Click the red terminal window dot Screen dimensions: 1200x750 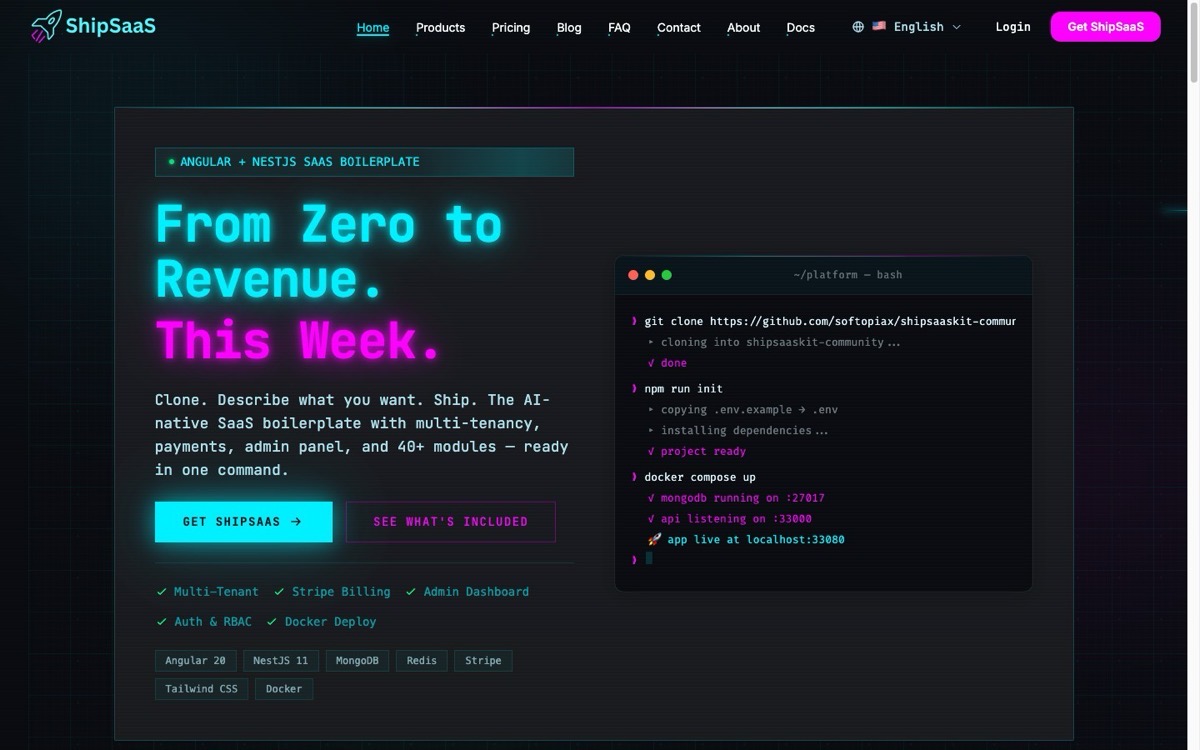(x=633, y=275)
